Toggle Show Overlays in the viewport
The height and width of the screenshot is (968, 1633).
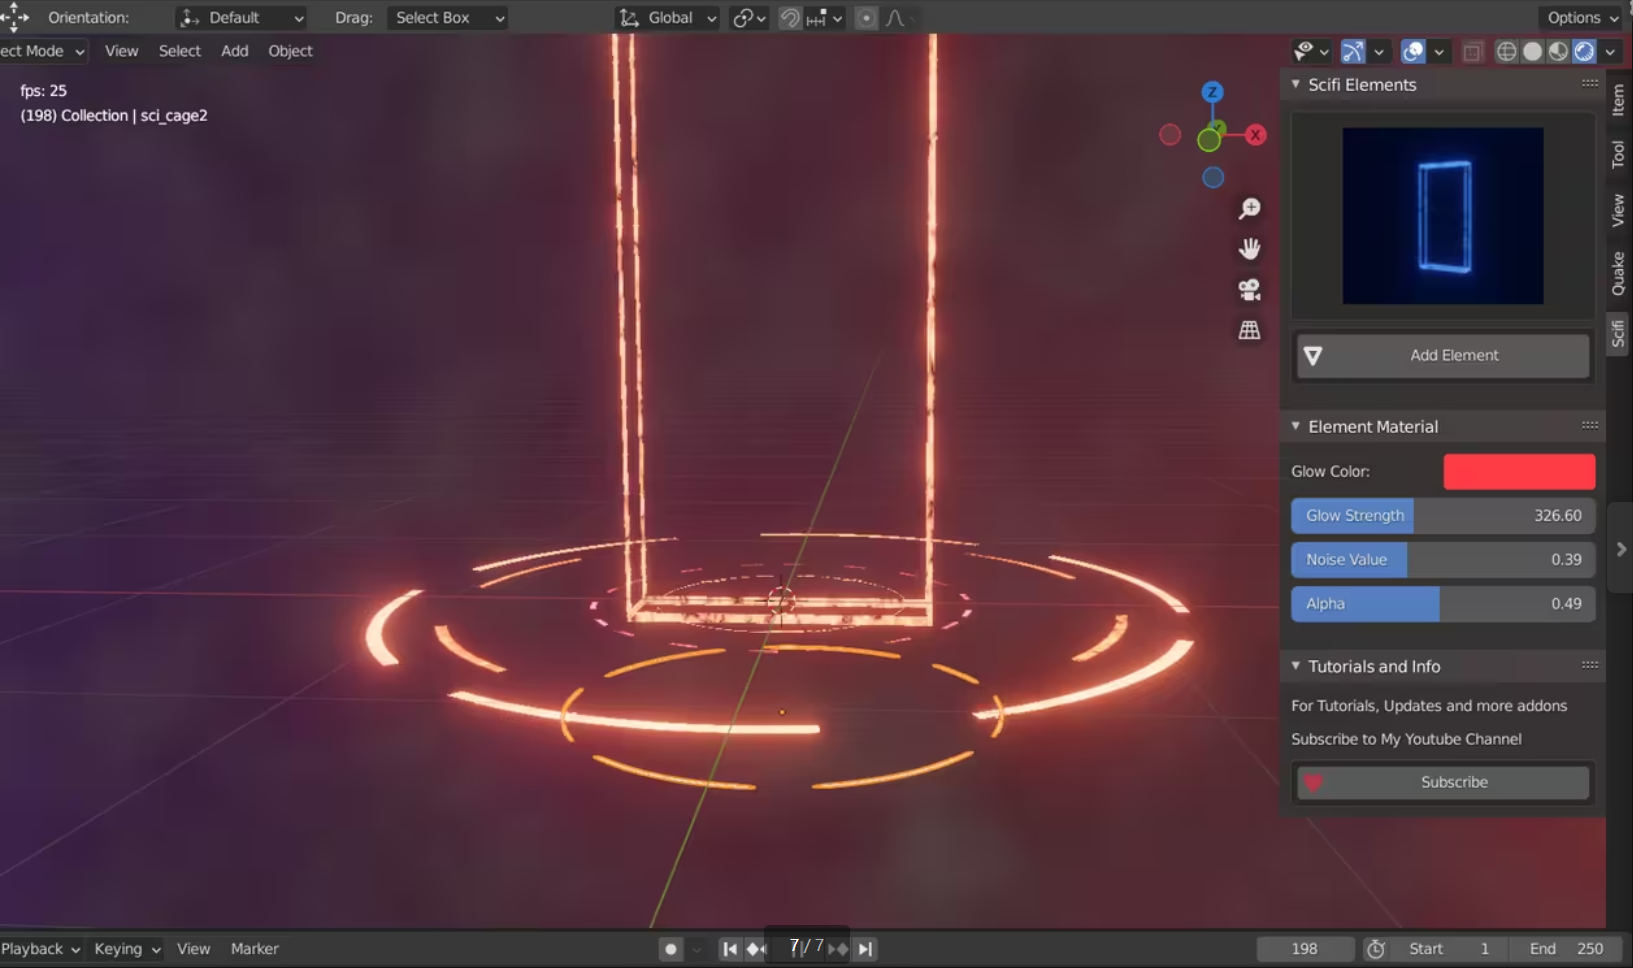1413,51
